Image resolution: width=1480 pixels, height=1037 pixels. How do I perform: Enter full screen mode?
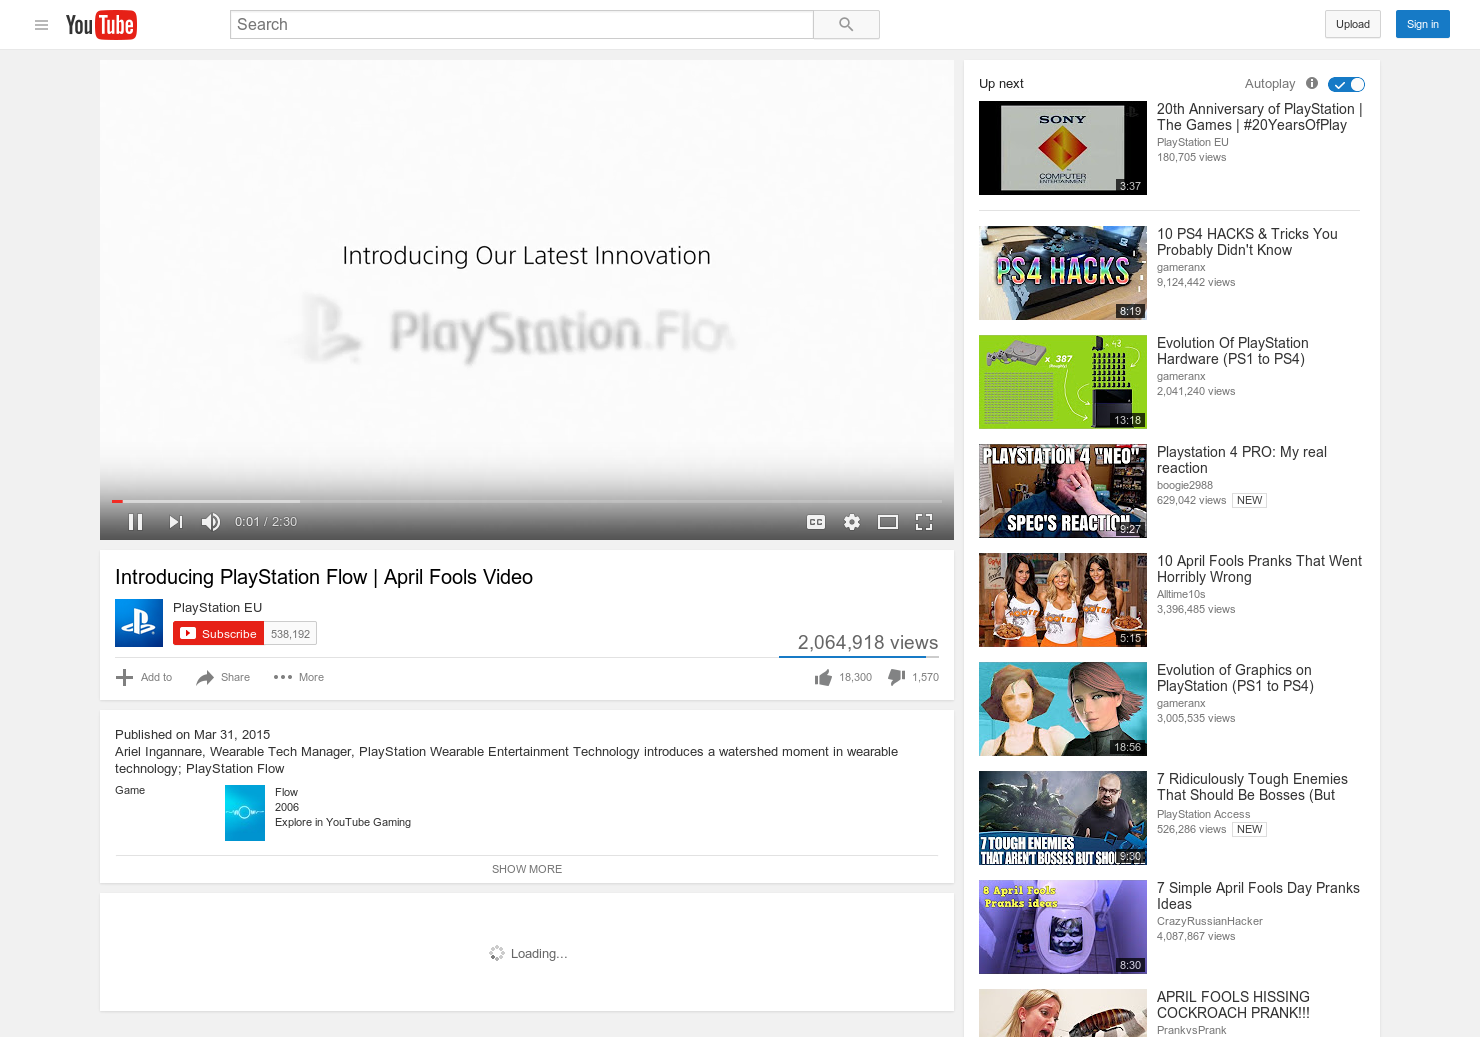[x=924, y=522]
